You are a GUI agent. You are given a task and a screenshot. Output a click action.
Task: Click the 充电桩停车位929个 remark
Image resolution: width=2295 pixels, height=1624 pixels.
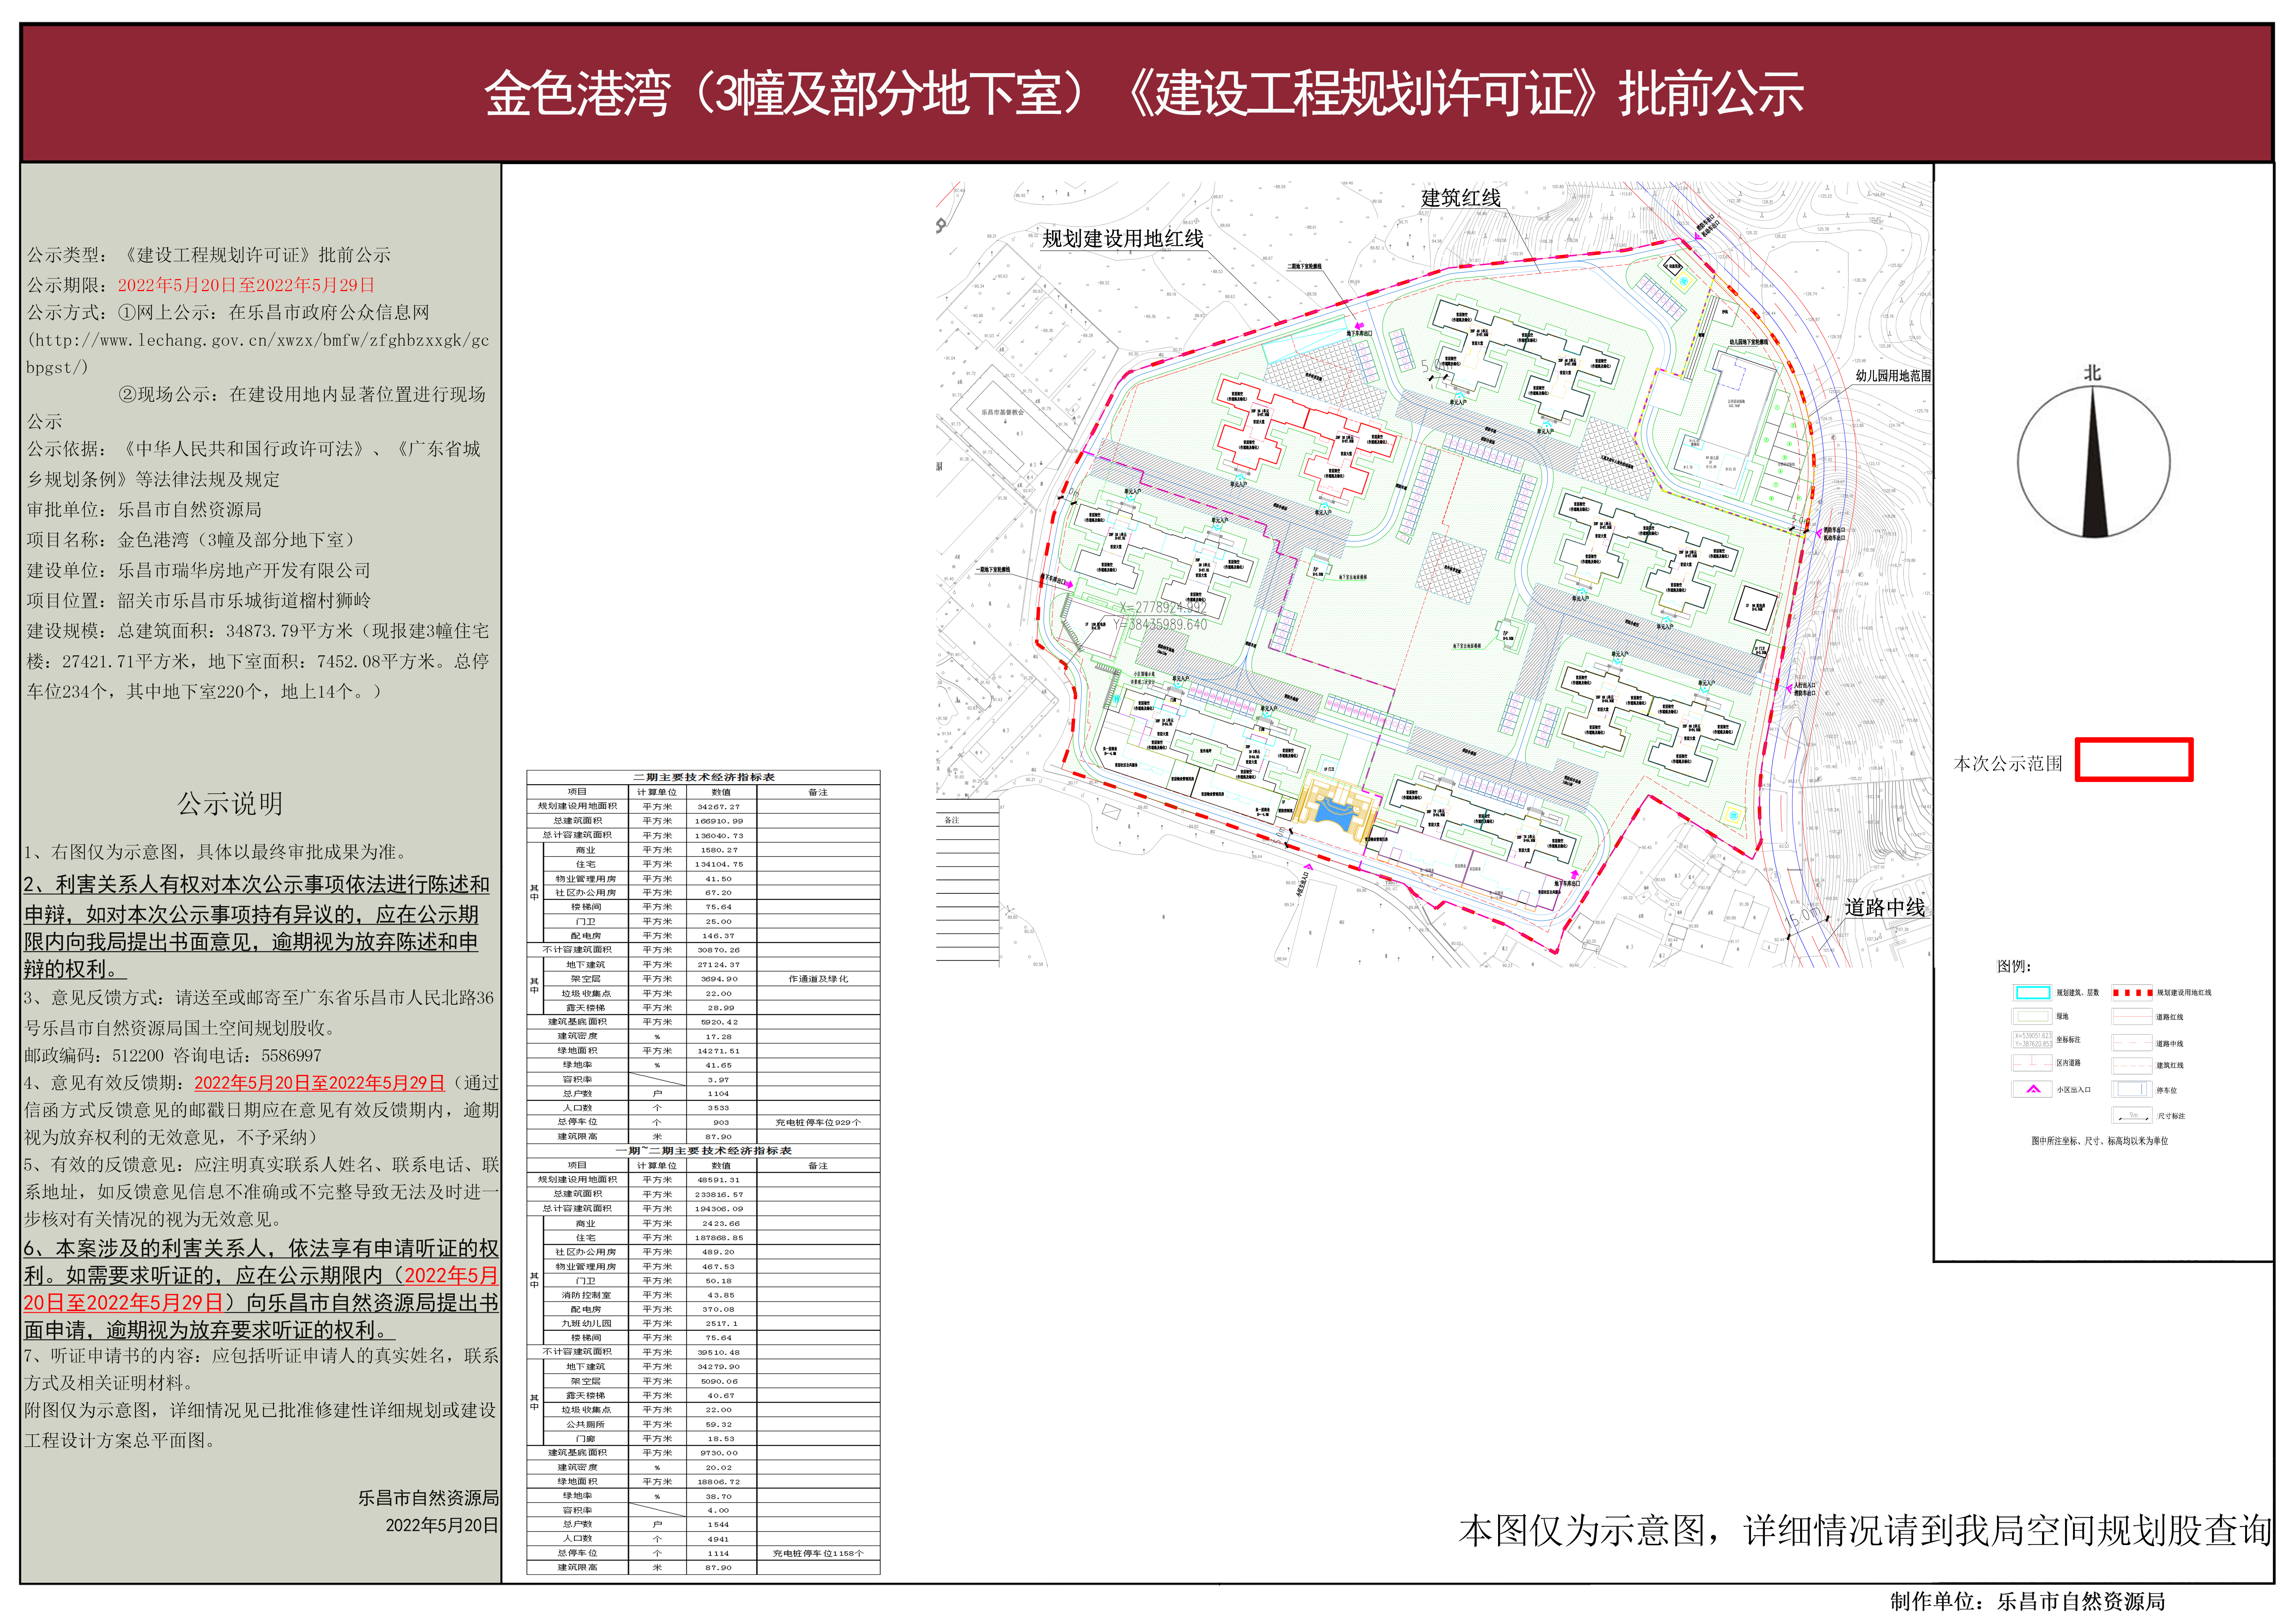[818, 1122]
